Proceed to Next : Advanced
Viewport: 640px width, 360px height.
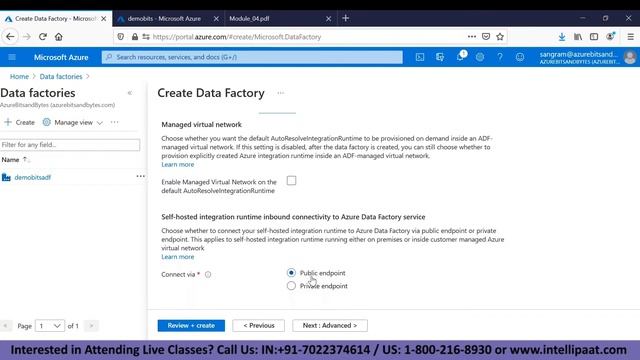pyautogui.click(x=330, y=325)
